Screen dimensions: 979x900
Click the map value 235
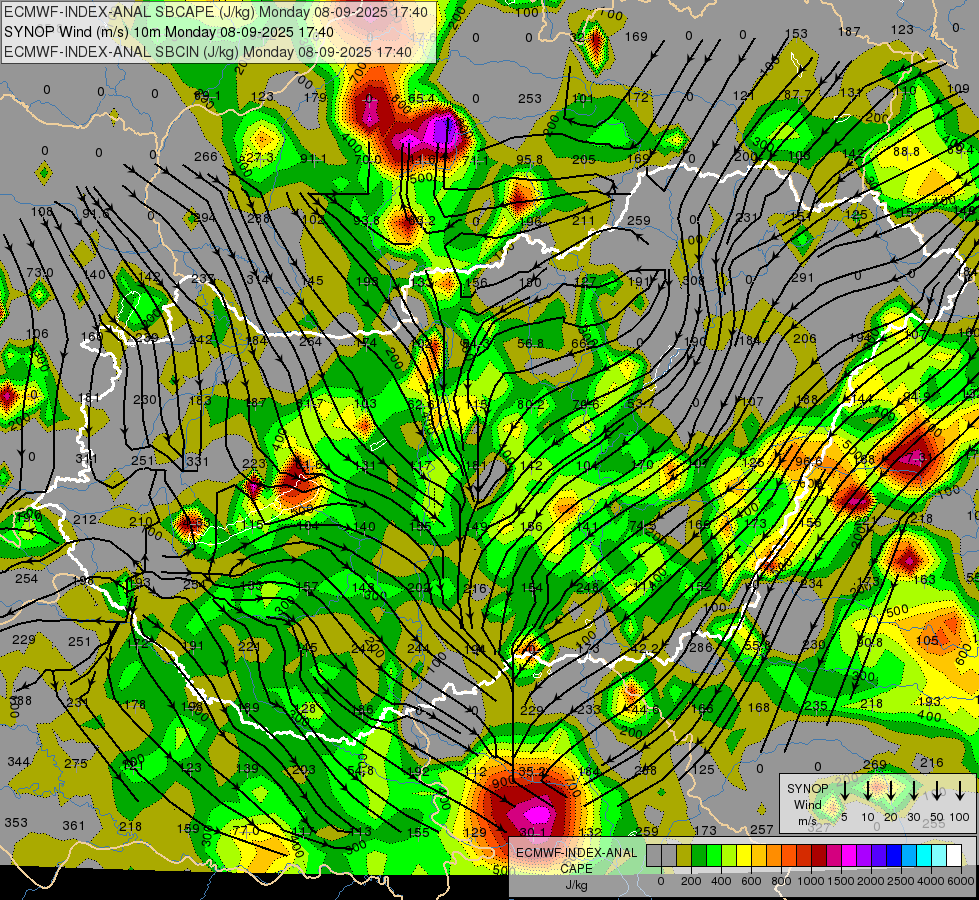815,706
